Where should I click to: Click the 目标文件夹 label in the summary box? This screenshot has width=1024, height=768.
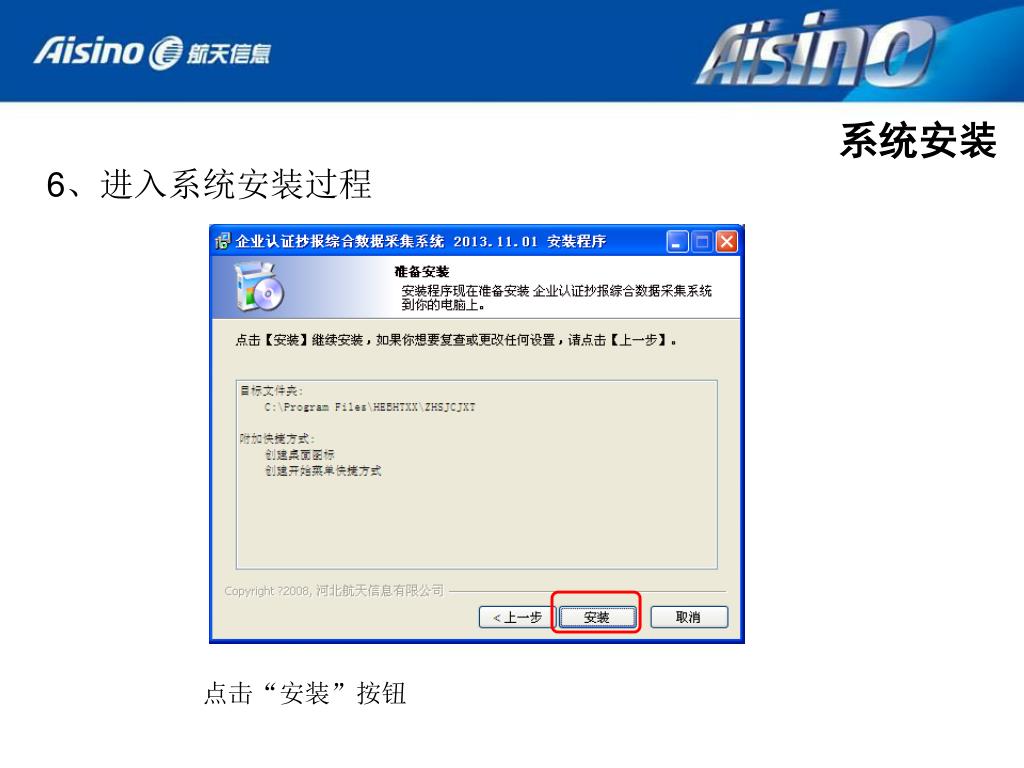(271, 391)
